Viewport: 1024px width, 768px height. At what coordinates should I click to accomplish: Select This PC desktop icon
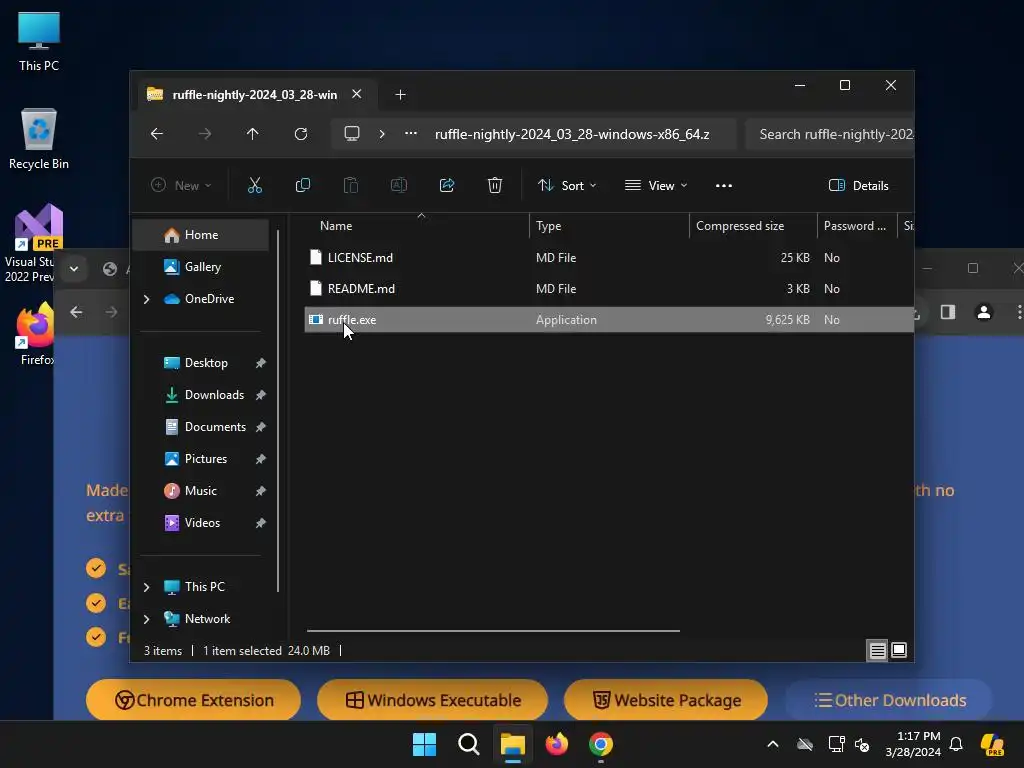(39, 42)
